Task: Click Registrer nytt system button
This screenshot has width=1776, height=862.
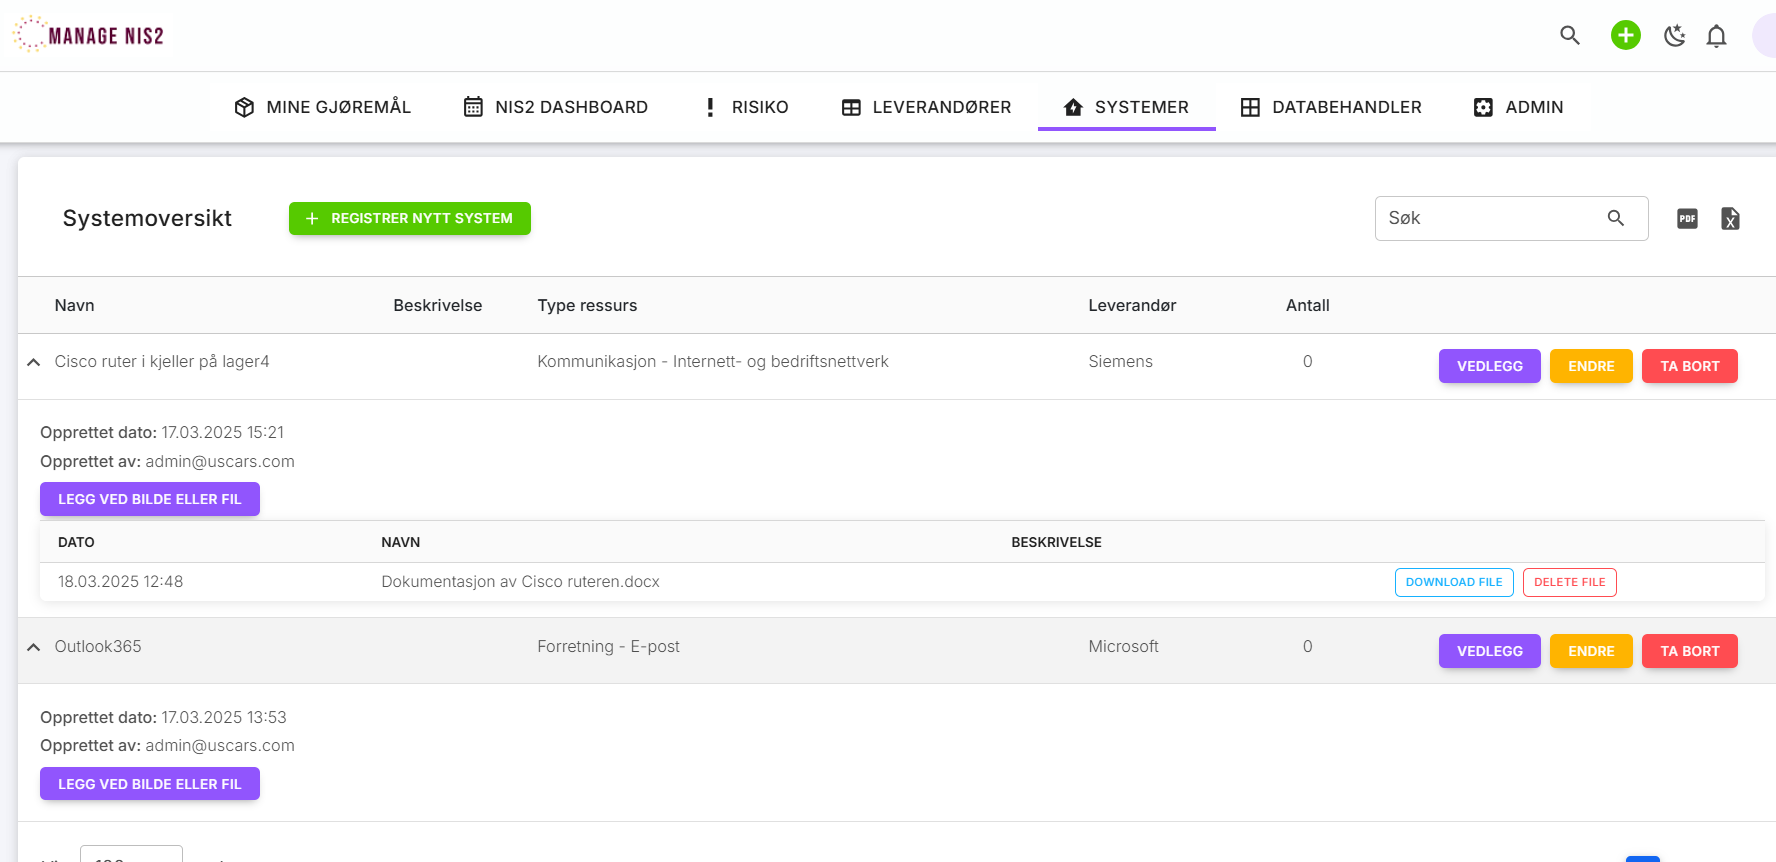Action: [x=409, y=218]
